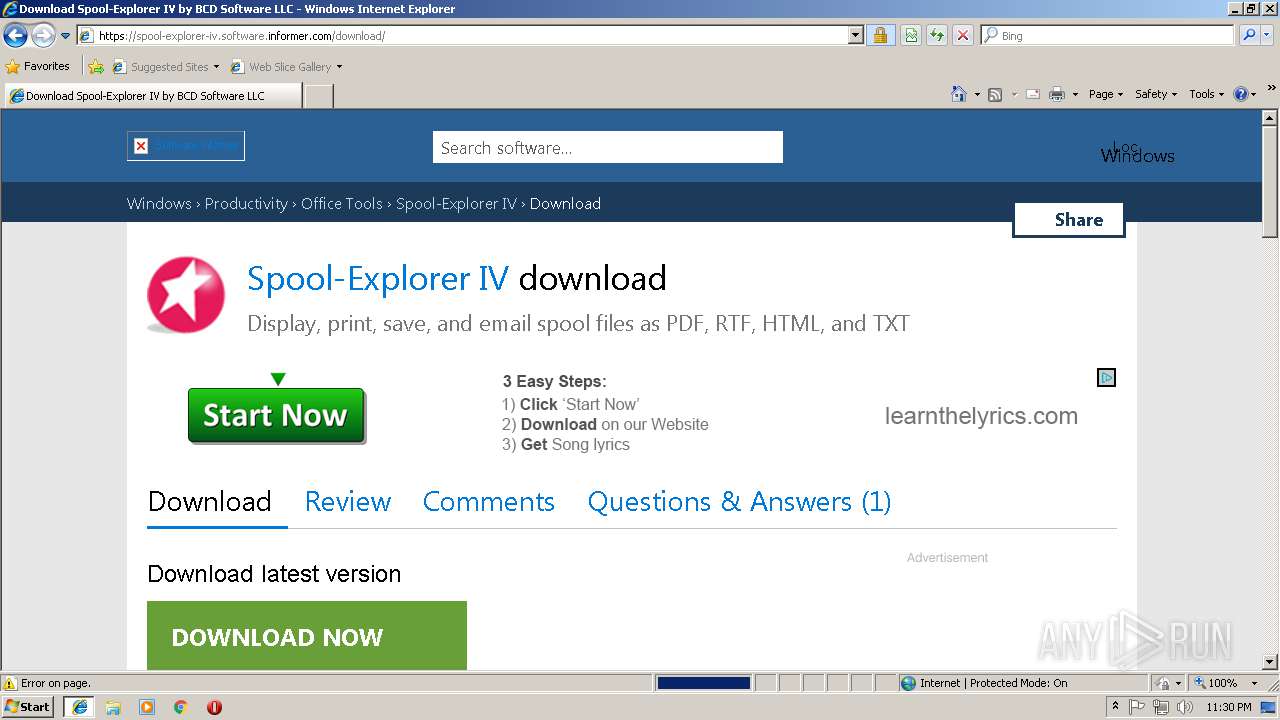Viewport: 1280px width, 720px height.
Task: Click the Search software field
Action: click(607, 147)
